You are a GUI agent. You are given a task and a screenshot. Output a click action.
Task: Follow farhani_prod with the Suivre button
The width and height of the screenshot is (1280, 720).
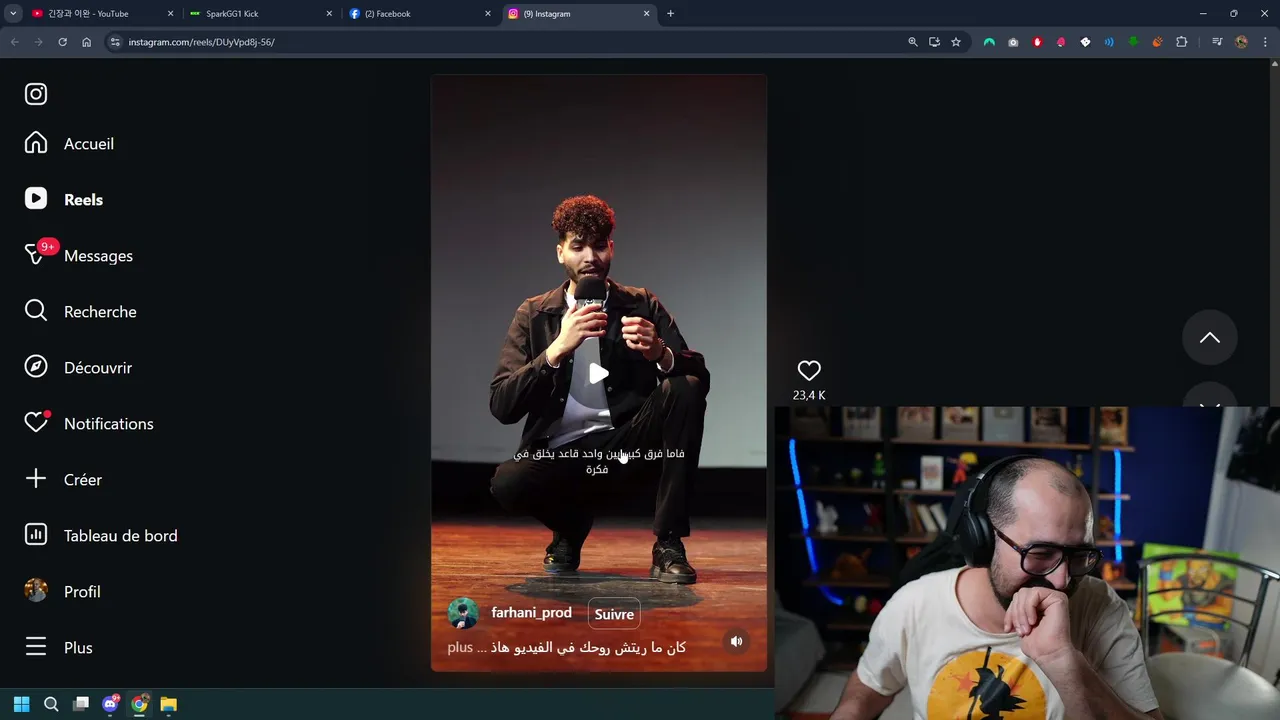pyautogui.click(x=614, y=615)
